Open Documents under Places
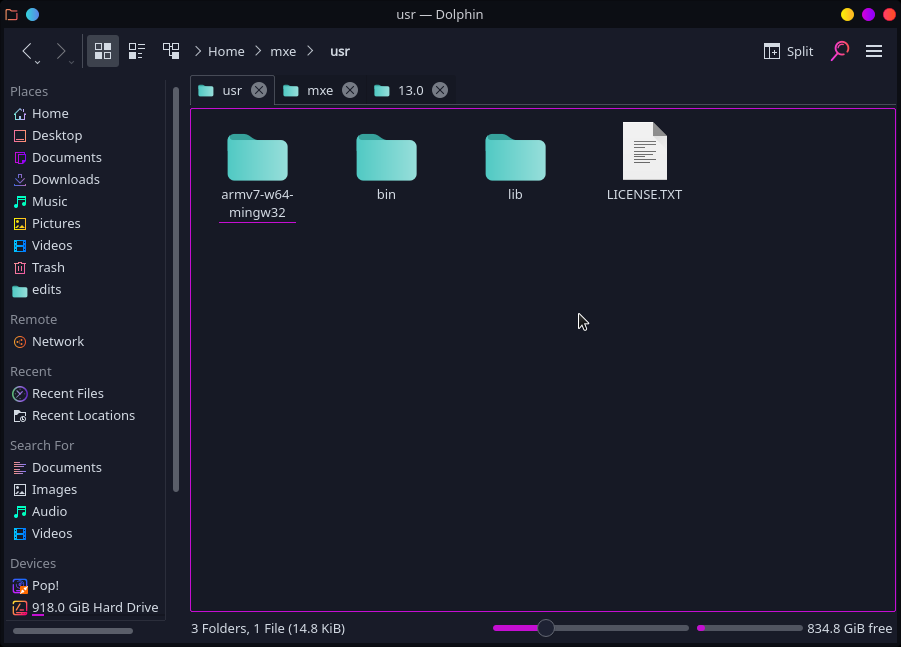 [85, 157]
